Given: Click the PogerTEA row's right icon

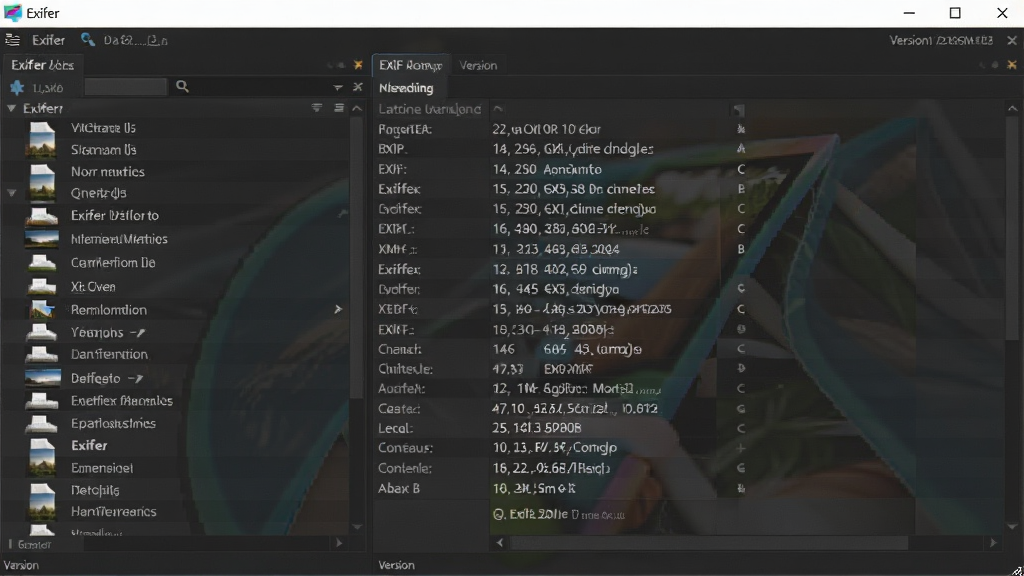Looking at the screenshot, I should 741,129.
